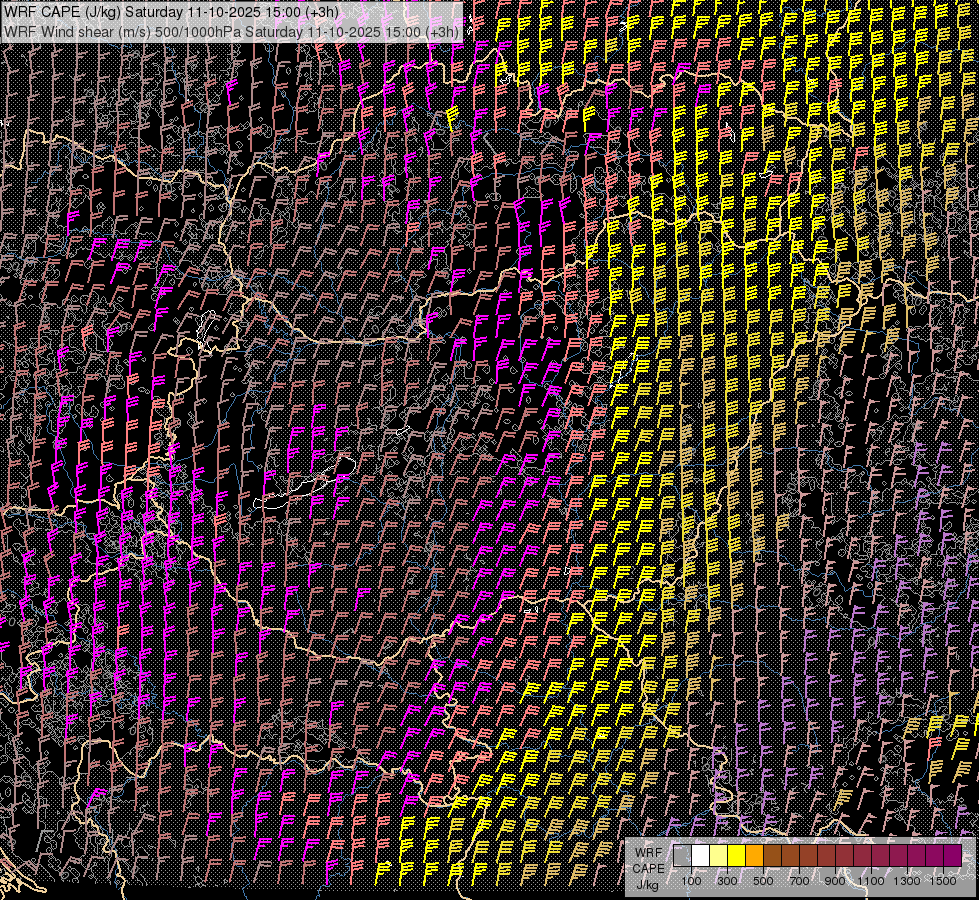Select the gray first swatch in CAPE legend
The height and width of the screenshot is (900, 979).
682,856
